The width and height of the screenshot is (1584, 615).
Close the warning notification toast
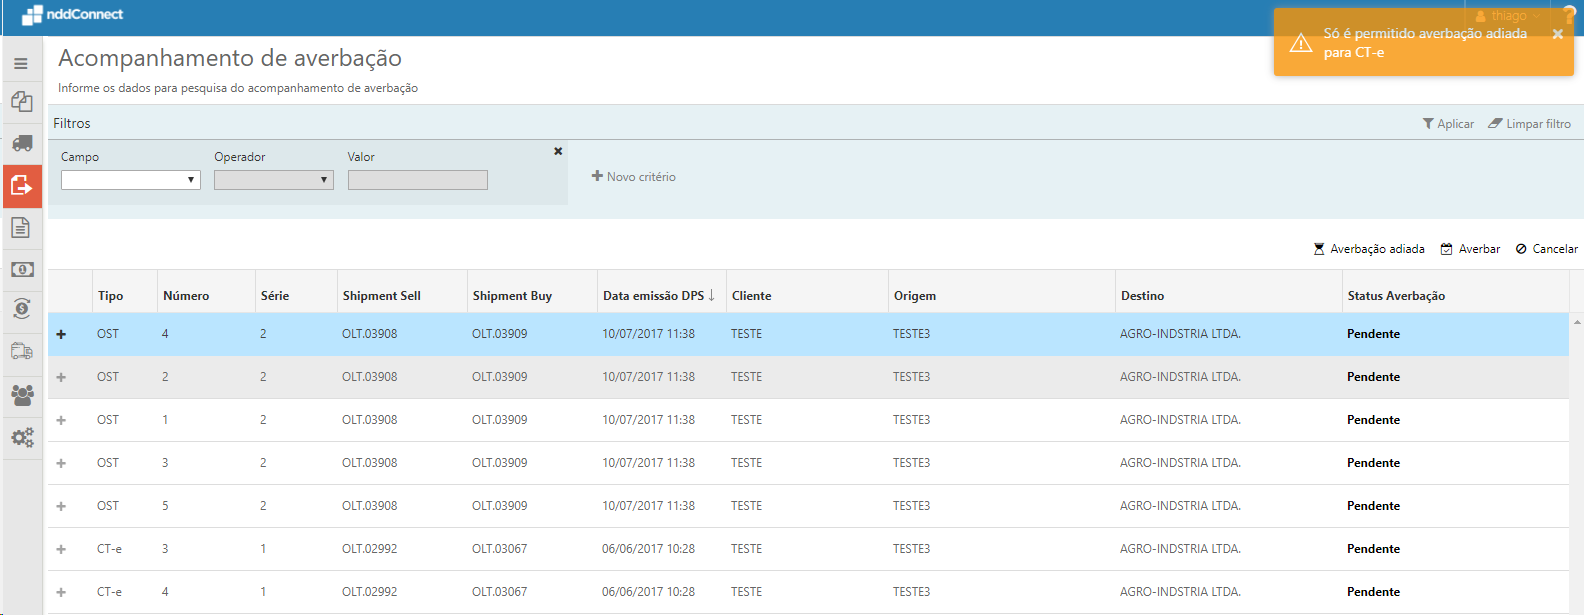coord(1557,34)
